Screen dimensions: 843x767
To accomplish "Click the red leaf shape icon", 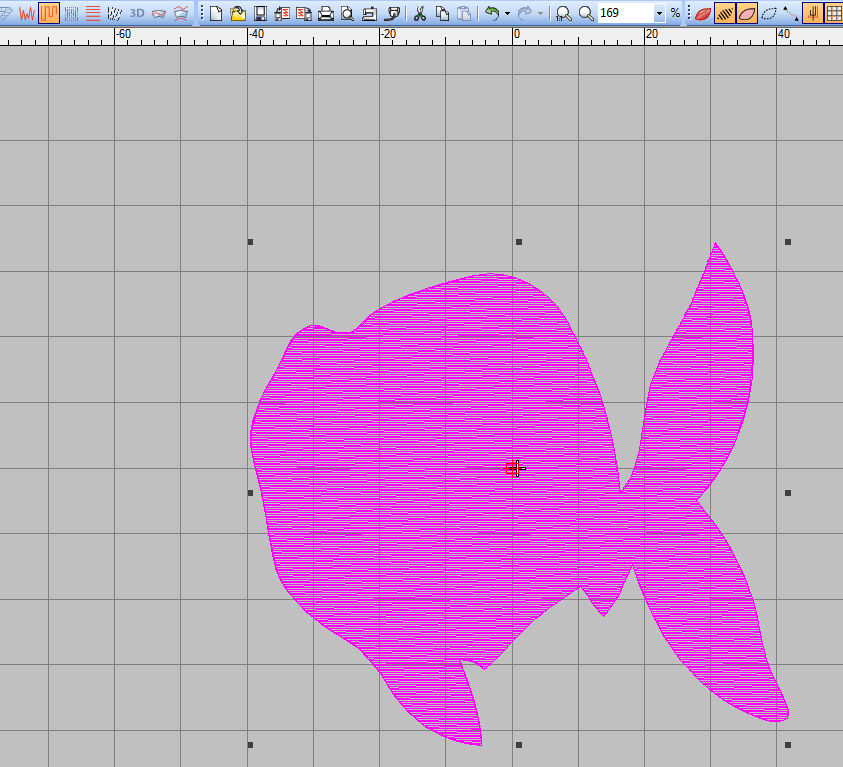I will click(704, 14).
